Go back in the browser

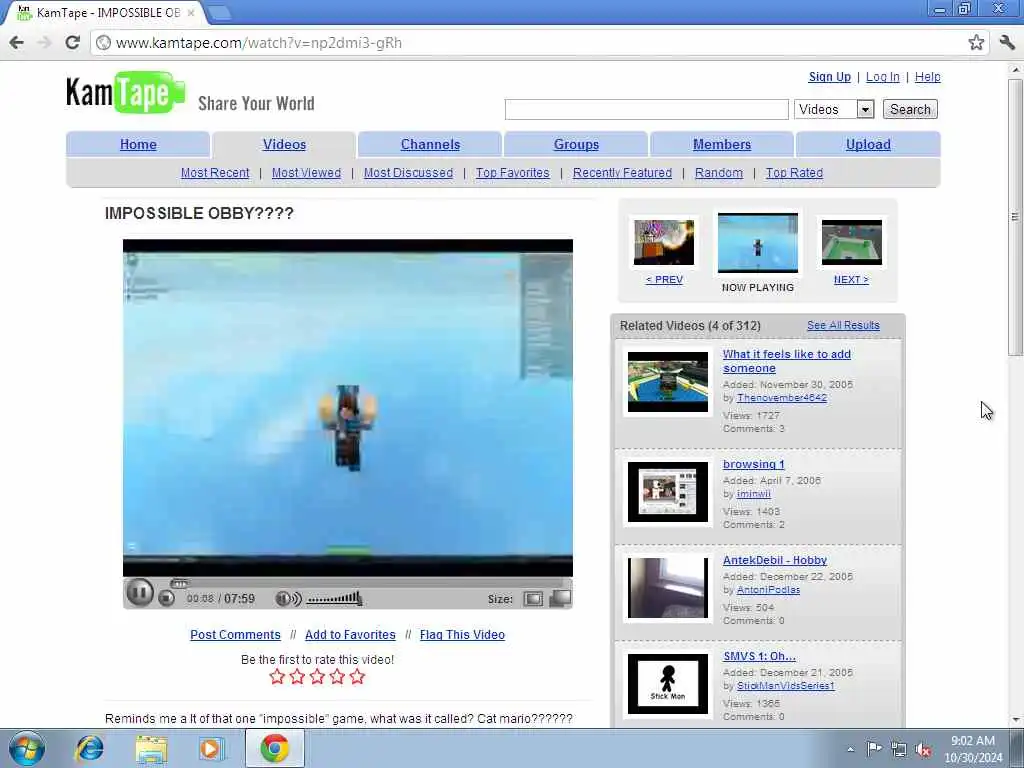(x=16, y=42)
